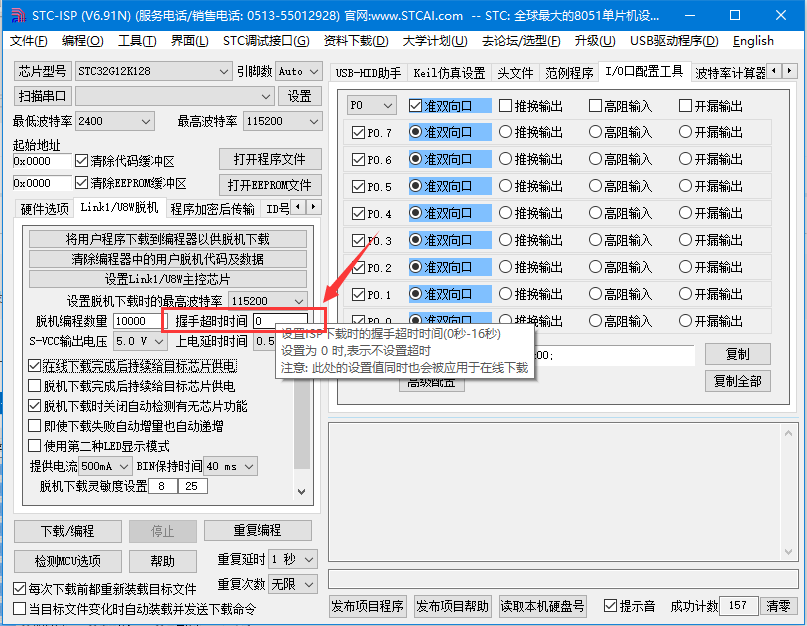Viewport: 807px width, 626px height.
Task: Expand P0 port selection dropdown
Action: 389,106
